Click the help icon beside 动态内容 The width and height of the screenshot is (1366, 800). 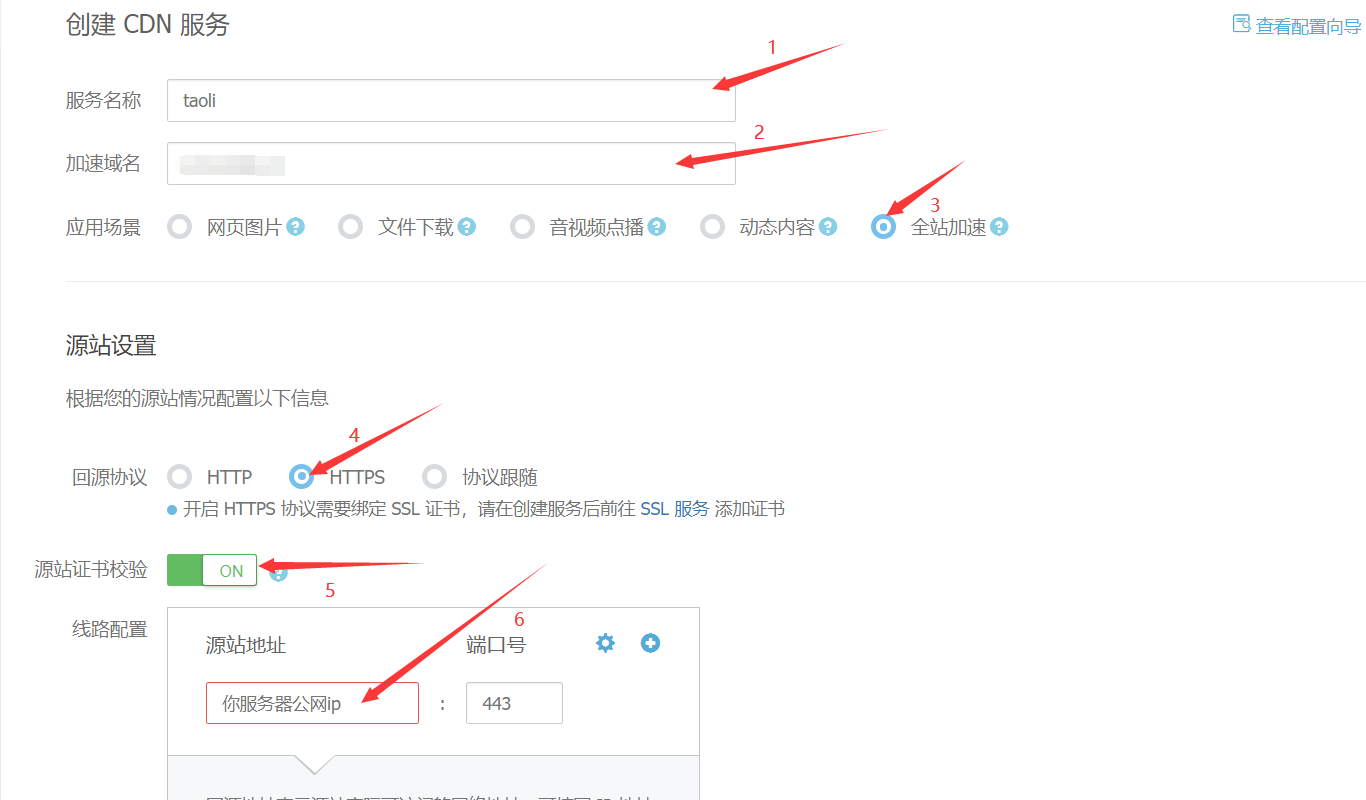[x=828, y=227]
